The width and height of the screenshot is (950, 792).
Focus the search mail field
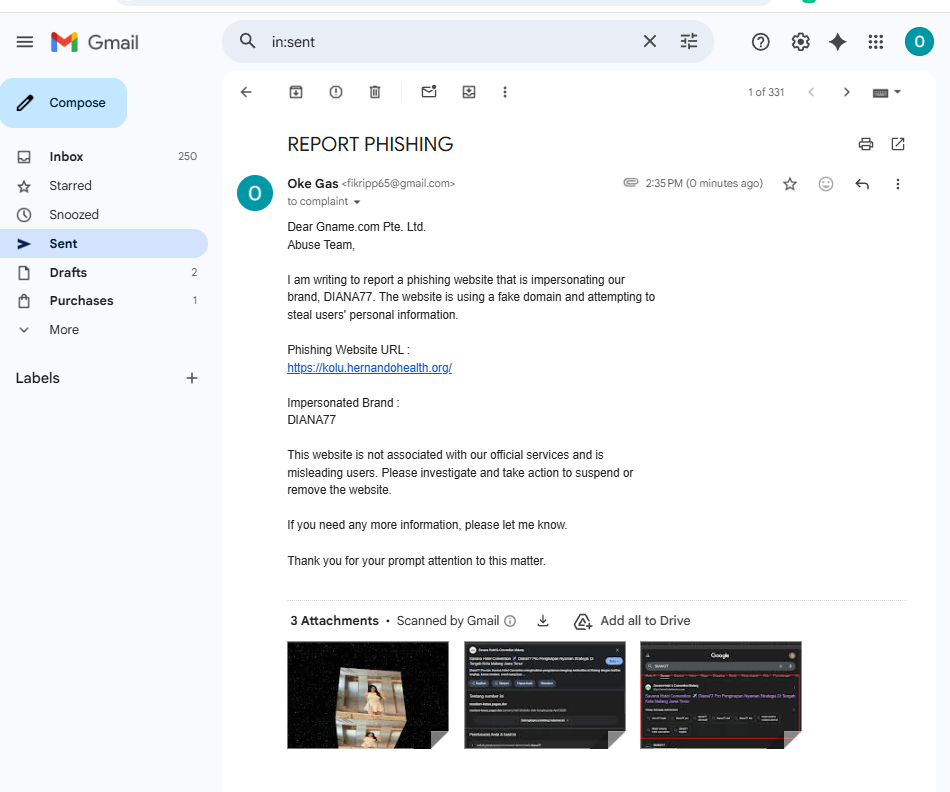click(x=451, y=42)
